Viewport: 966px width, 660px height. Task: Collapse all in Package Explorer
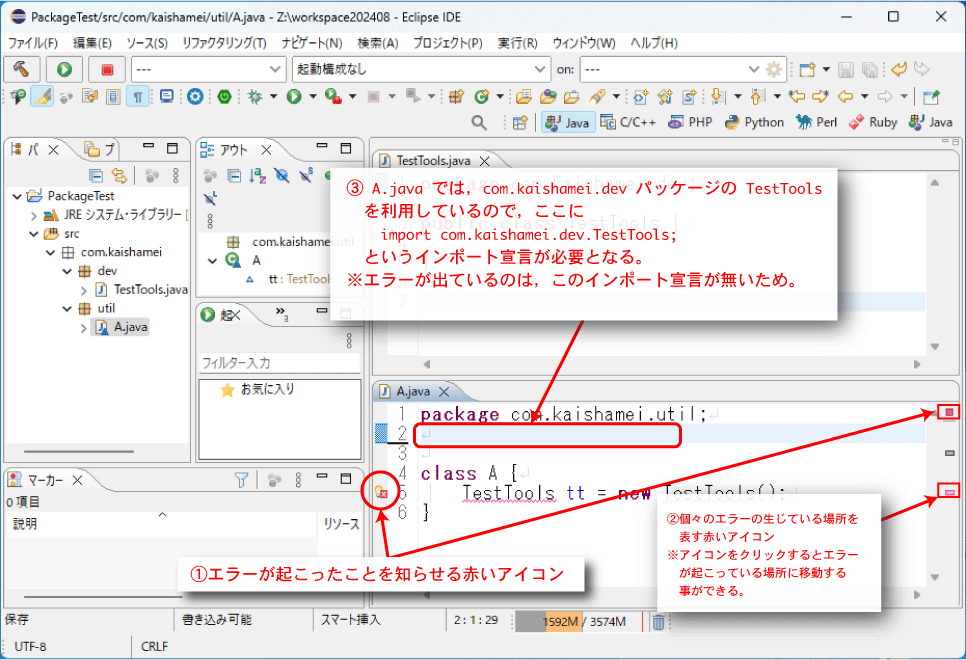click(x=95, y=176)
